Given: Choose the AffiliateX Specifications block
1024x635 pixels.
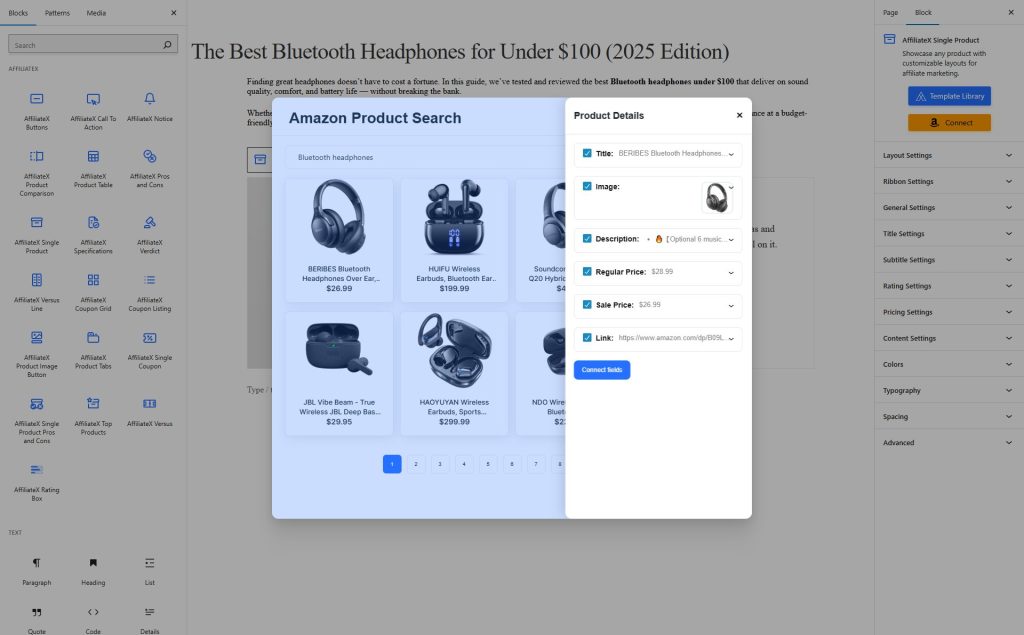Looking at the screenshot, I should pyautogui.click(x=93, y=235).
